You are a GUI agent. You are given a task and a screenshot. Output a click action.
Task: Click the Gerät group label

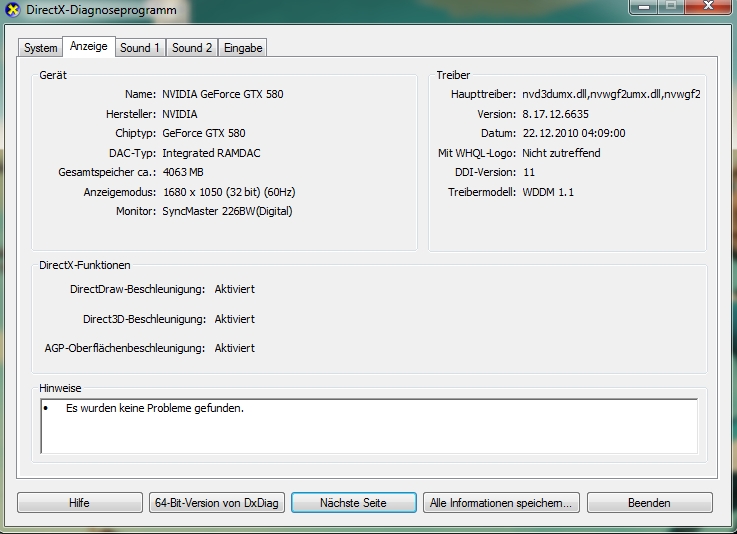pyautogui.click(x=53, y=75)
